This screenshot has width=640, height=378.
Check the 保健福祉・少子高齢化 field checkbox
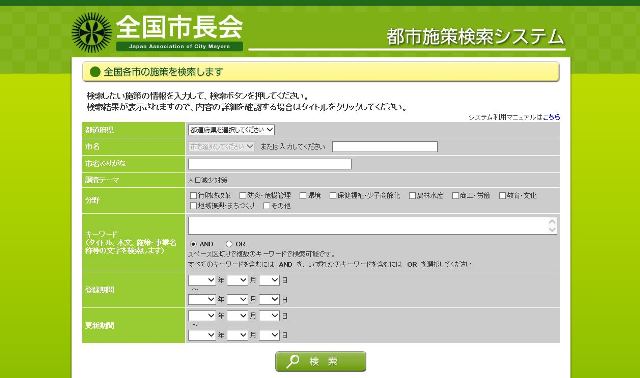pos(333,196)
